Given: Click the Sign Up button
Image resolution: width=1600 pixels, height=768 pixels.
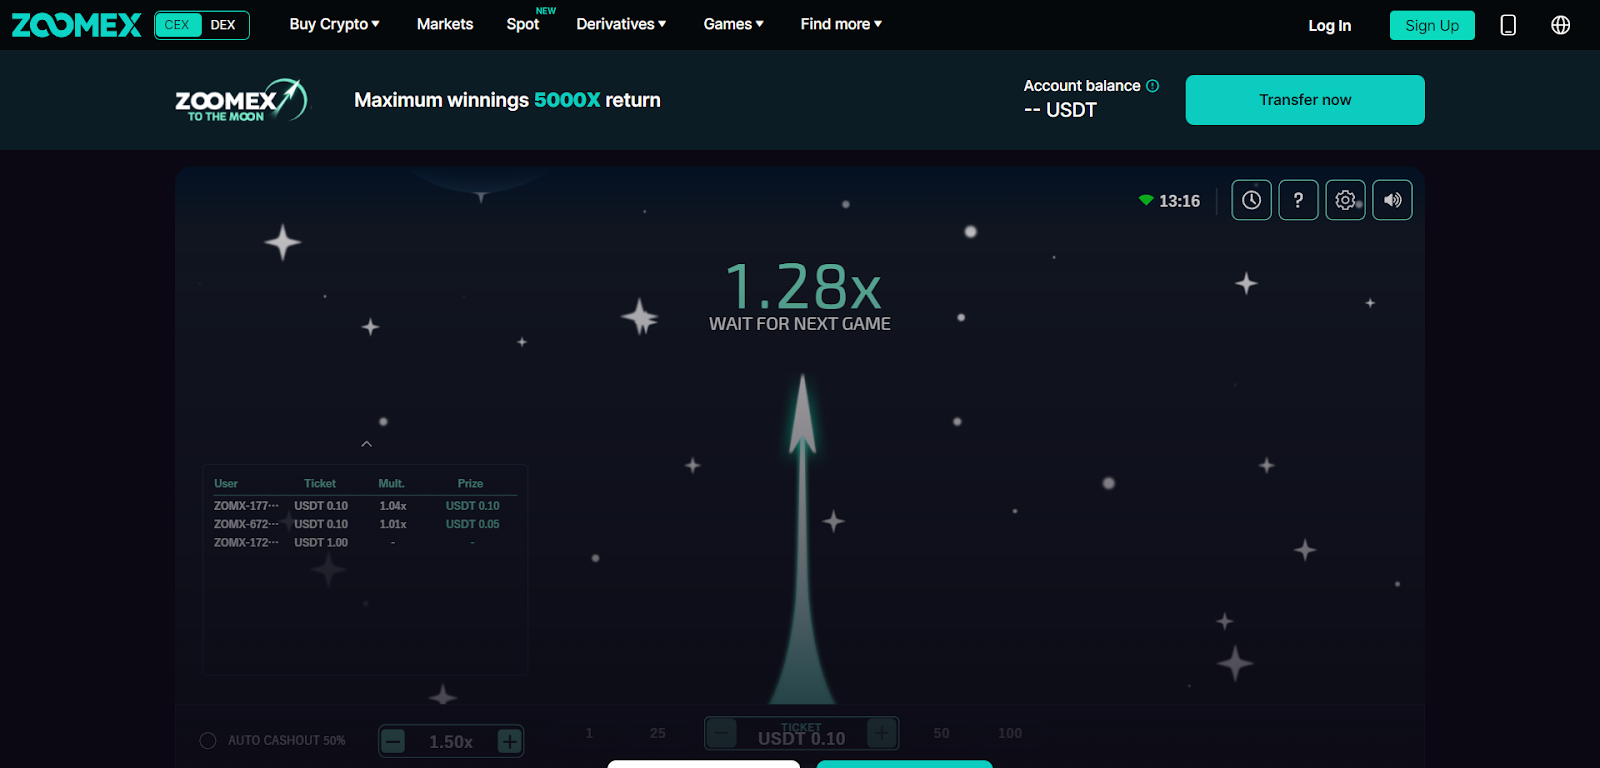Looking at the screenshot, I should tap(1432, 25).
